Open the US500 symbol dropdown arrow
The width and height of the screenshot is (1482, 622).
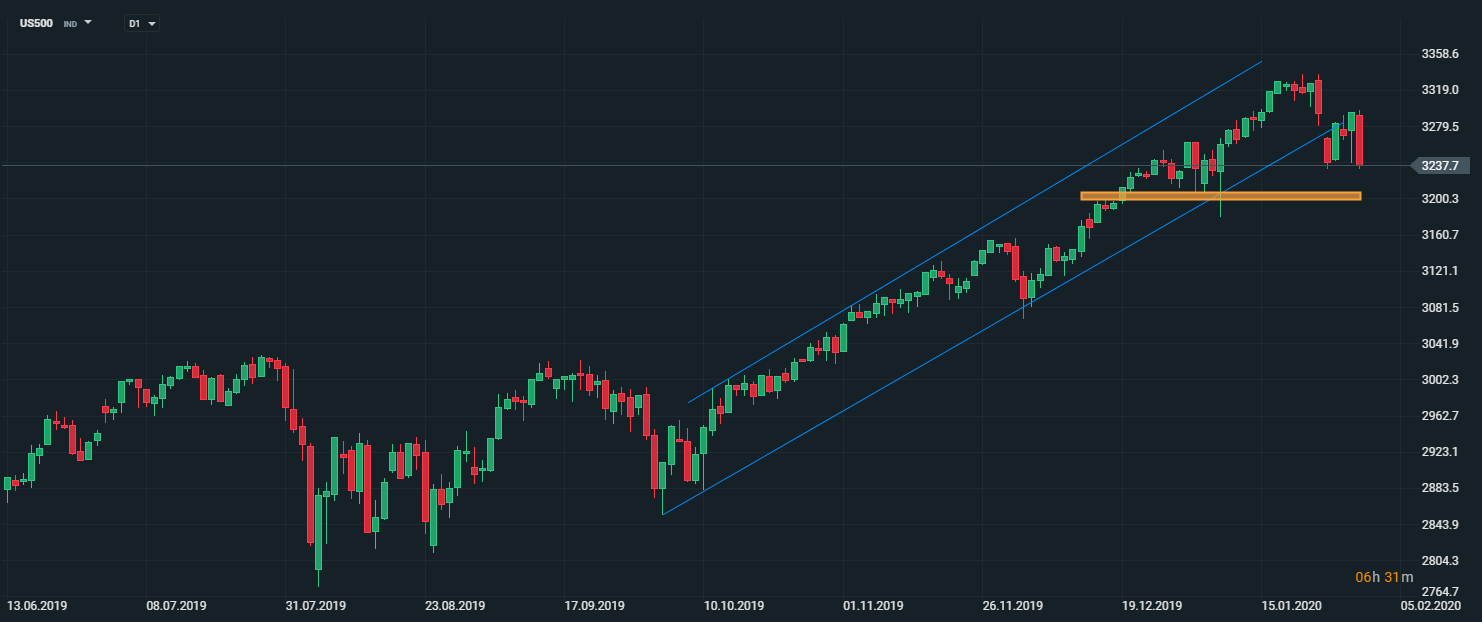coord(88,22)
